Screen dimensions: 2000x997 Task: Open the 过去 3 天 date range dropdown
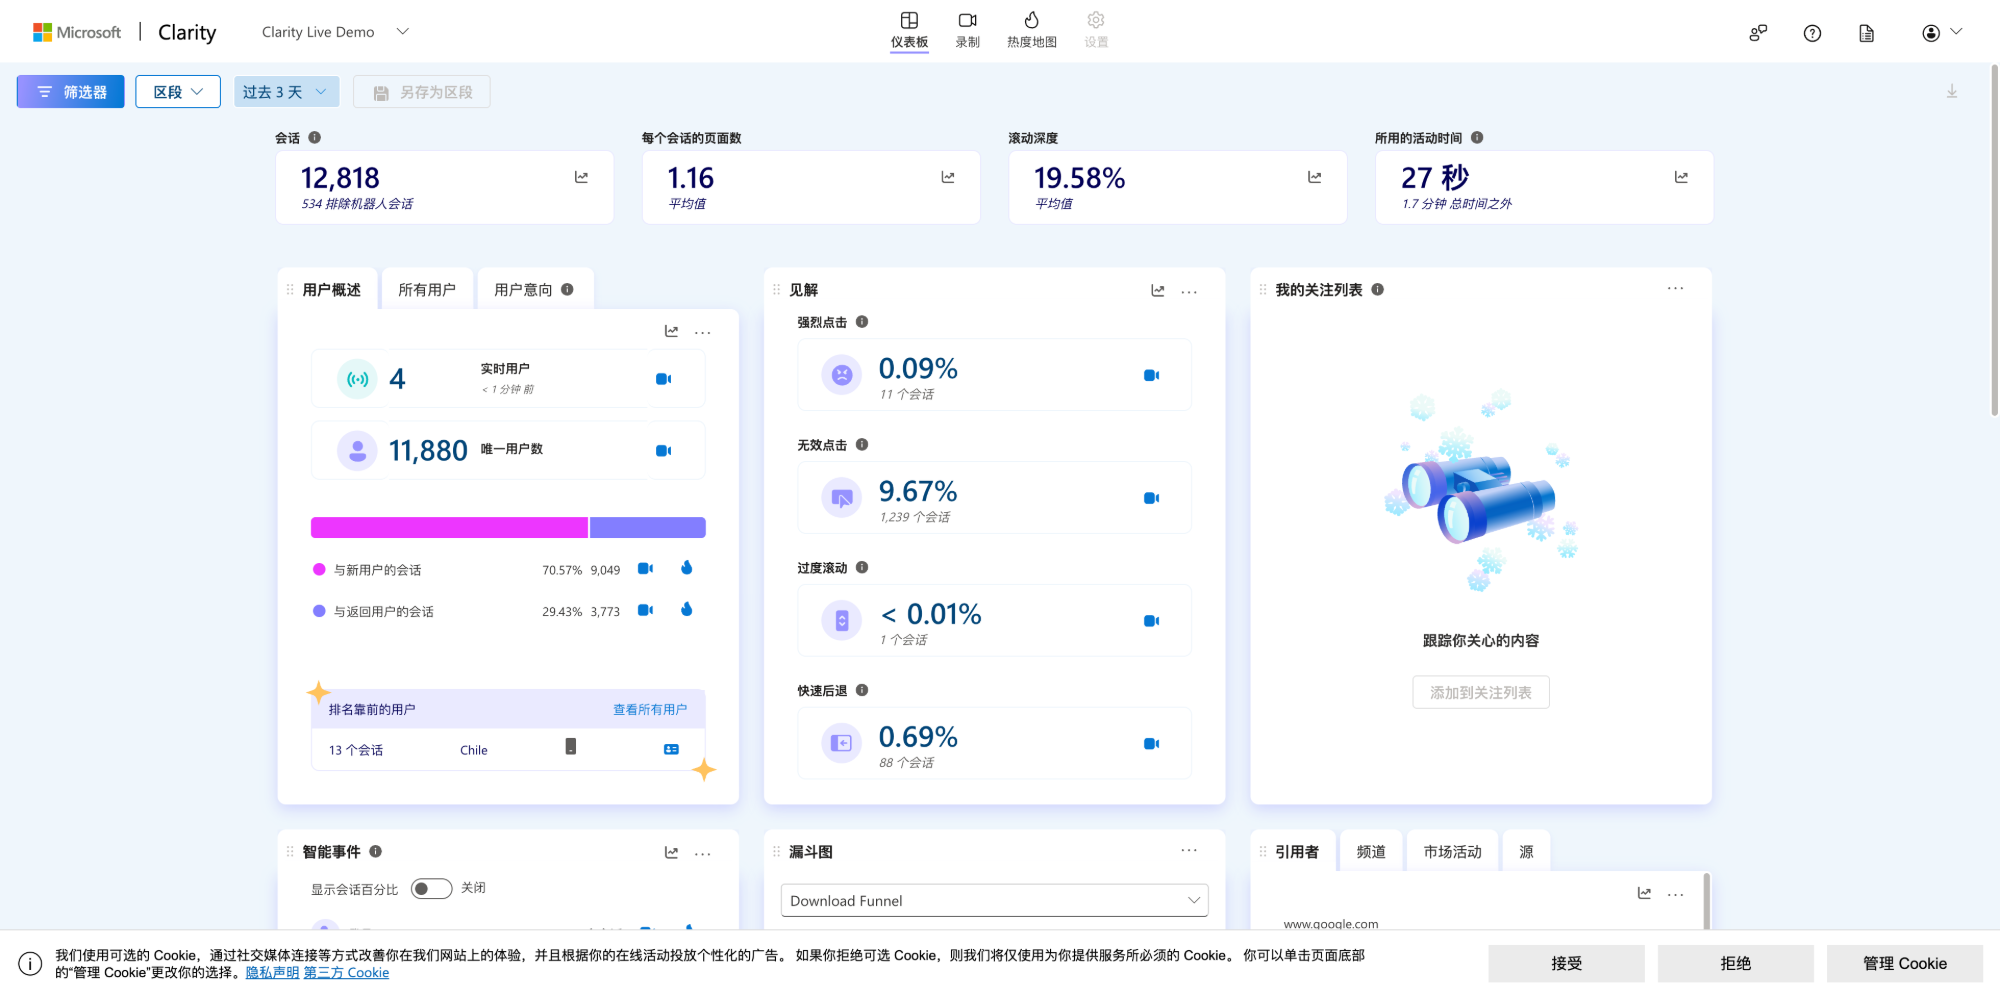click(x=286, y=91)
